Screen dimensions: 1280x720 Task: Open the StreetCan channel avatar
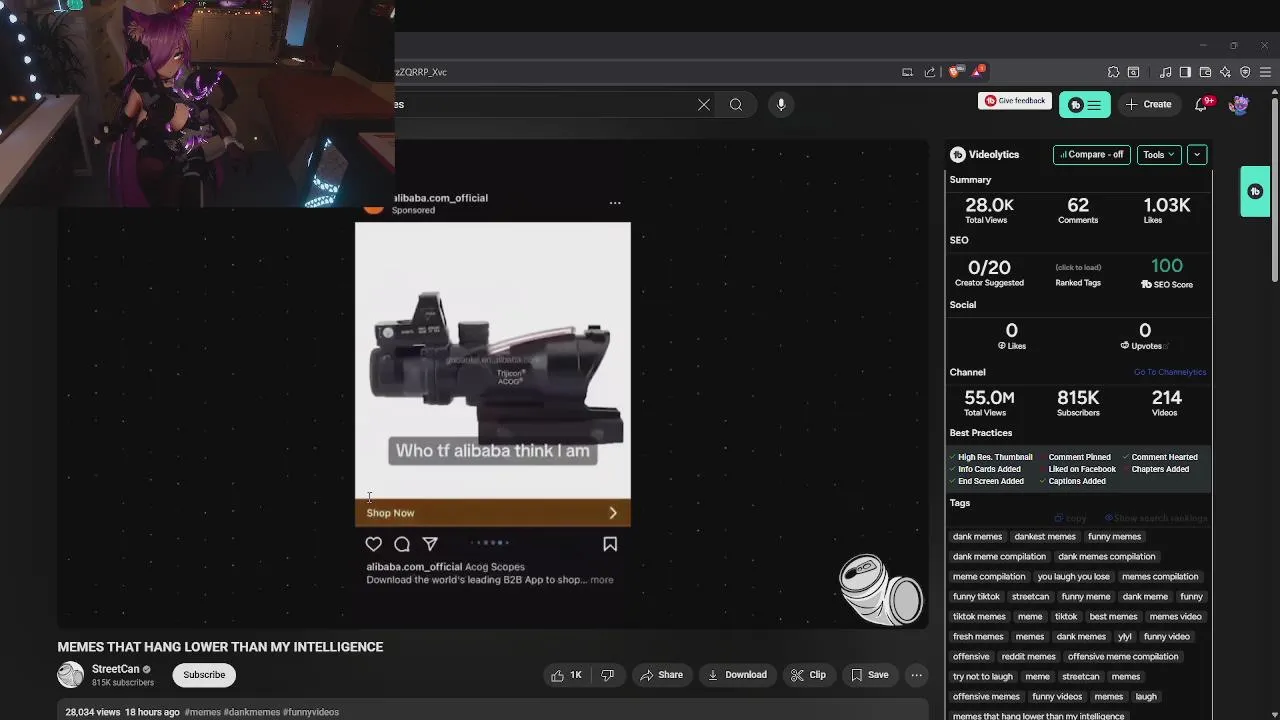70,675
